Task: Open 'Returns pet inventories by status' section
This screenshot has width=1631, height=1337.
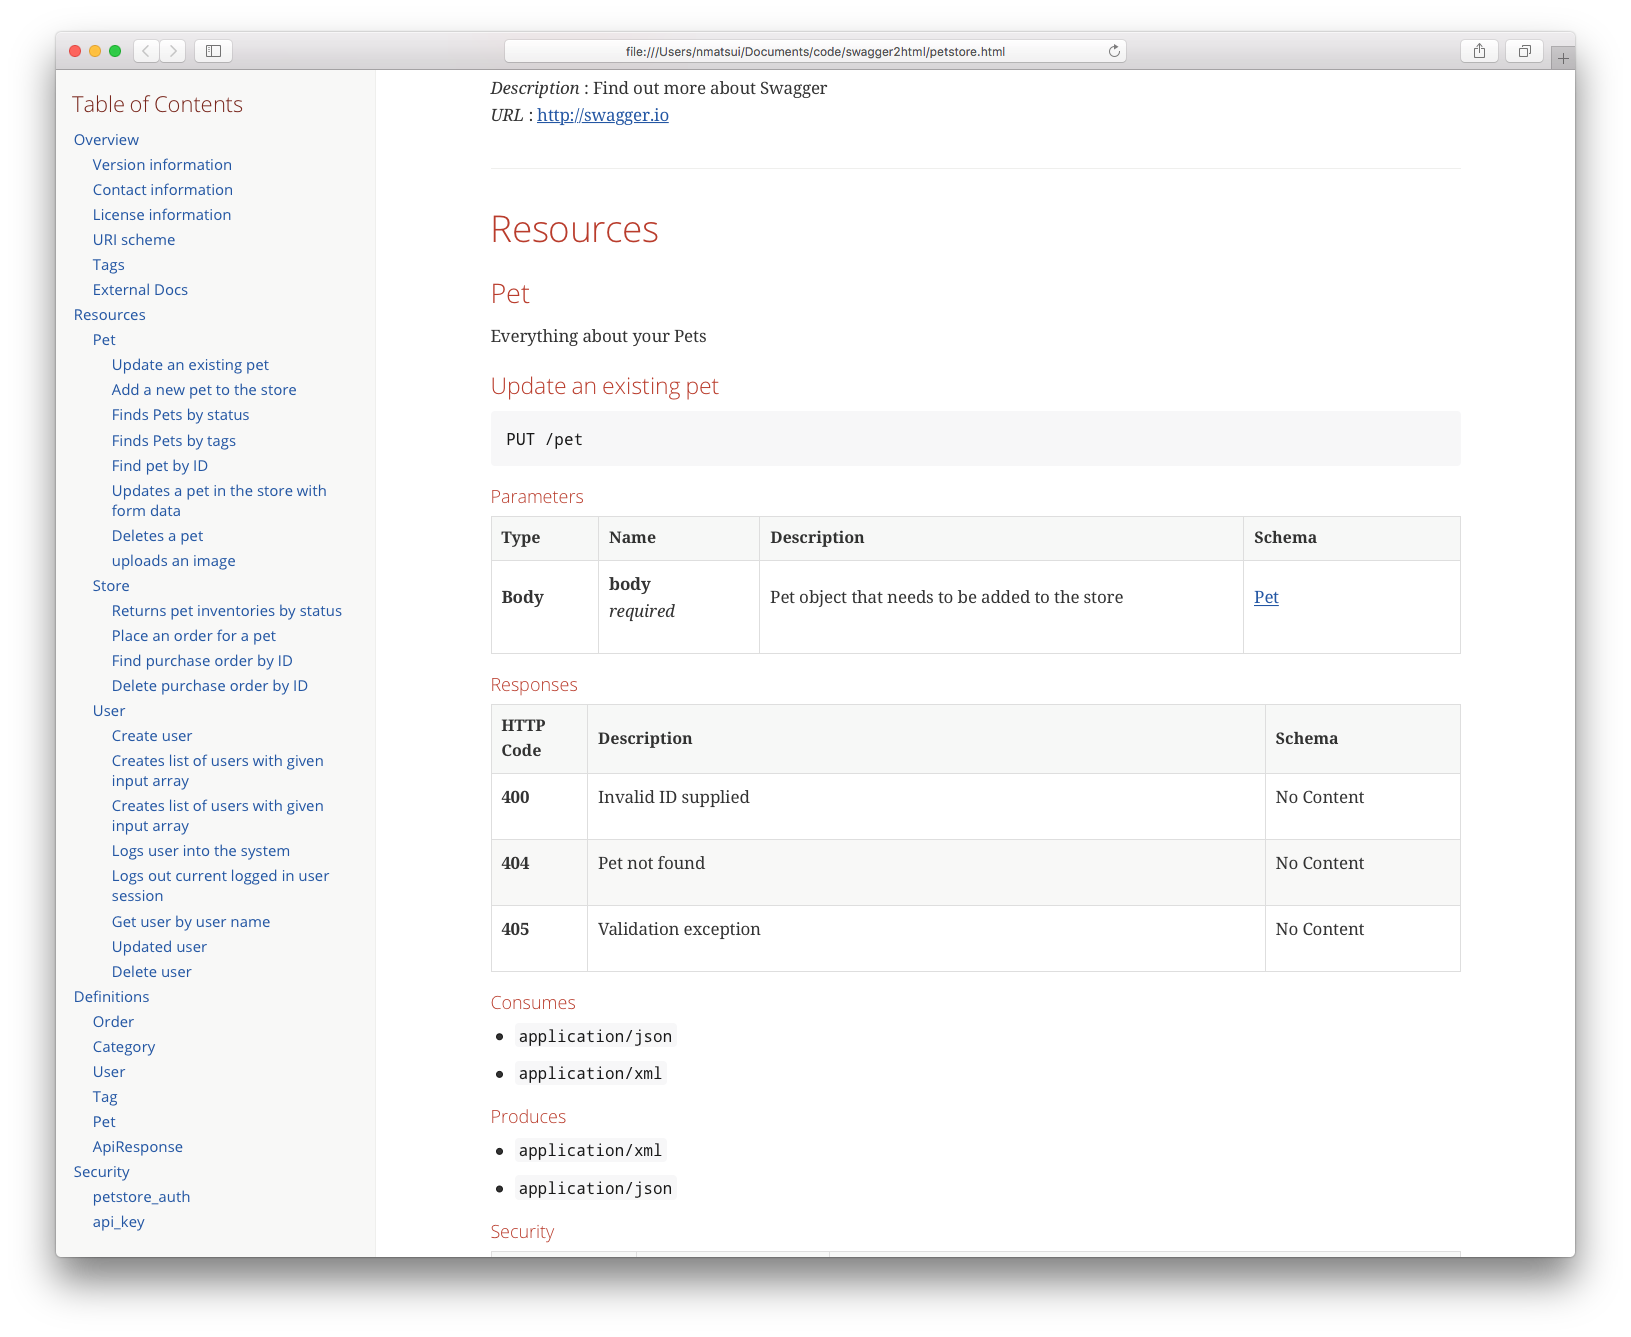Action: (x=226, y=610)
